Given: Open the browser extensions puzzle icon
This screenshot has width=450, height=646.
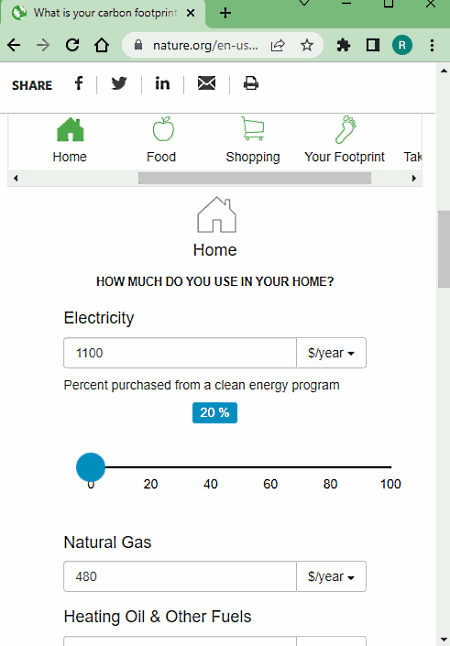Looking at the screenshot, I should click(x=343, y=45).
